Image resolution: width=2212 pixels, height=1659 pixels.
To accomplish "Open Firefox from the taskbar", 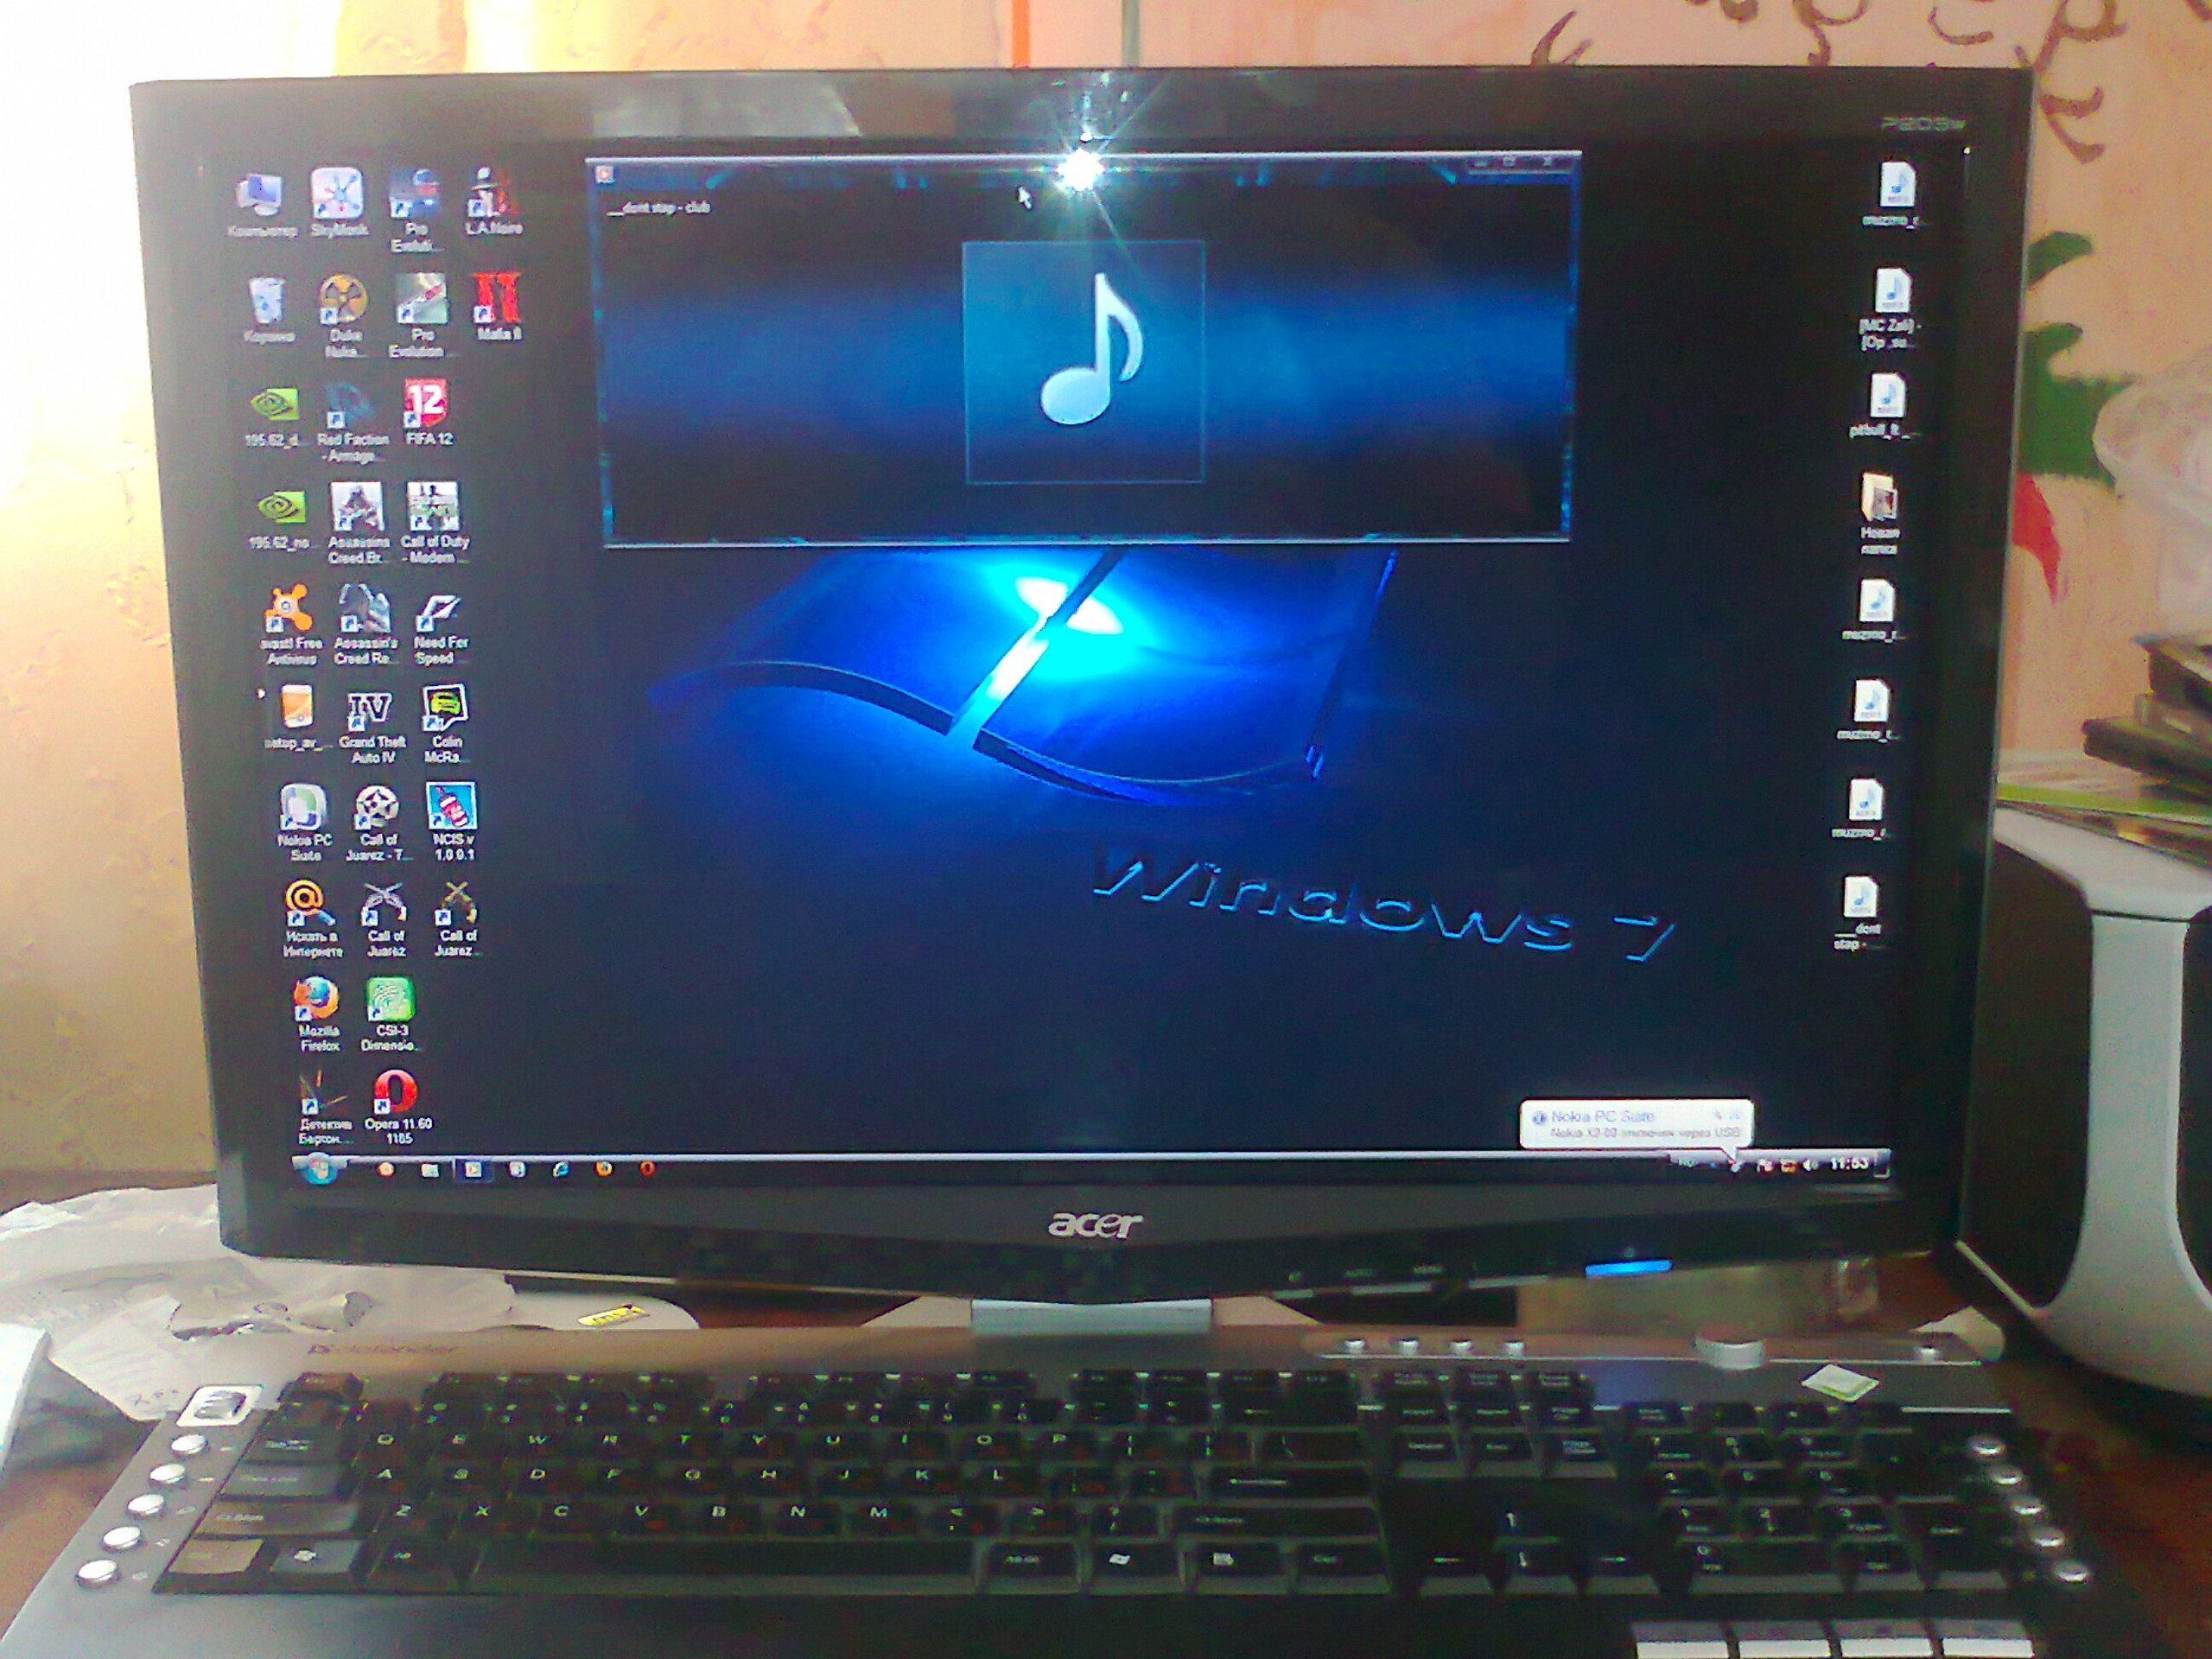I will pyautogui.click(x=603, y=1168).
